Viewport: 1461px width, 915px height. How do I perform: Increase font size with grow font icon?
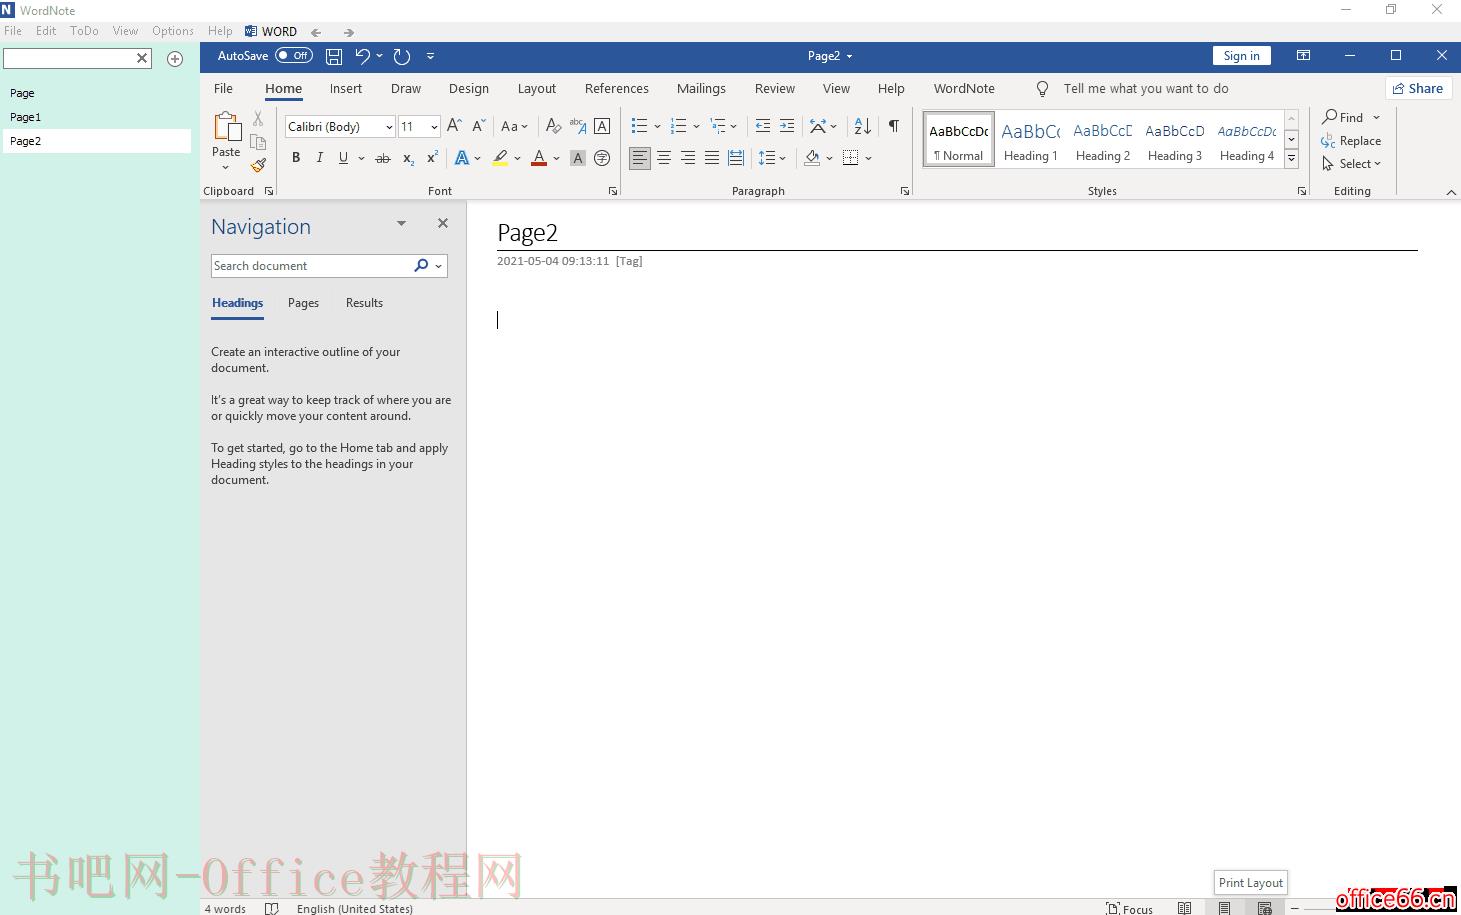[x=454, y=126]
